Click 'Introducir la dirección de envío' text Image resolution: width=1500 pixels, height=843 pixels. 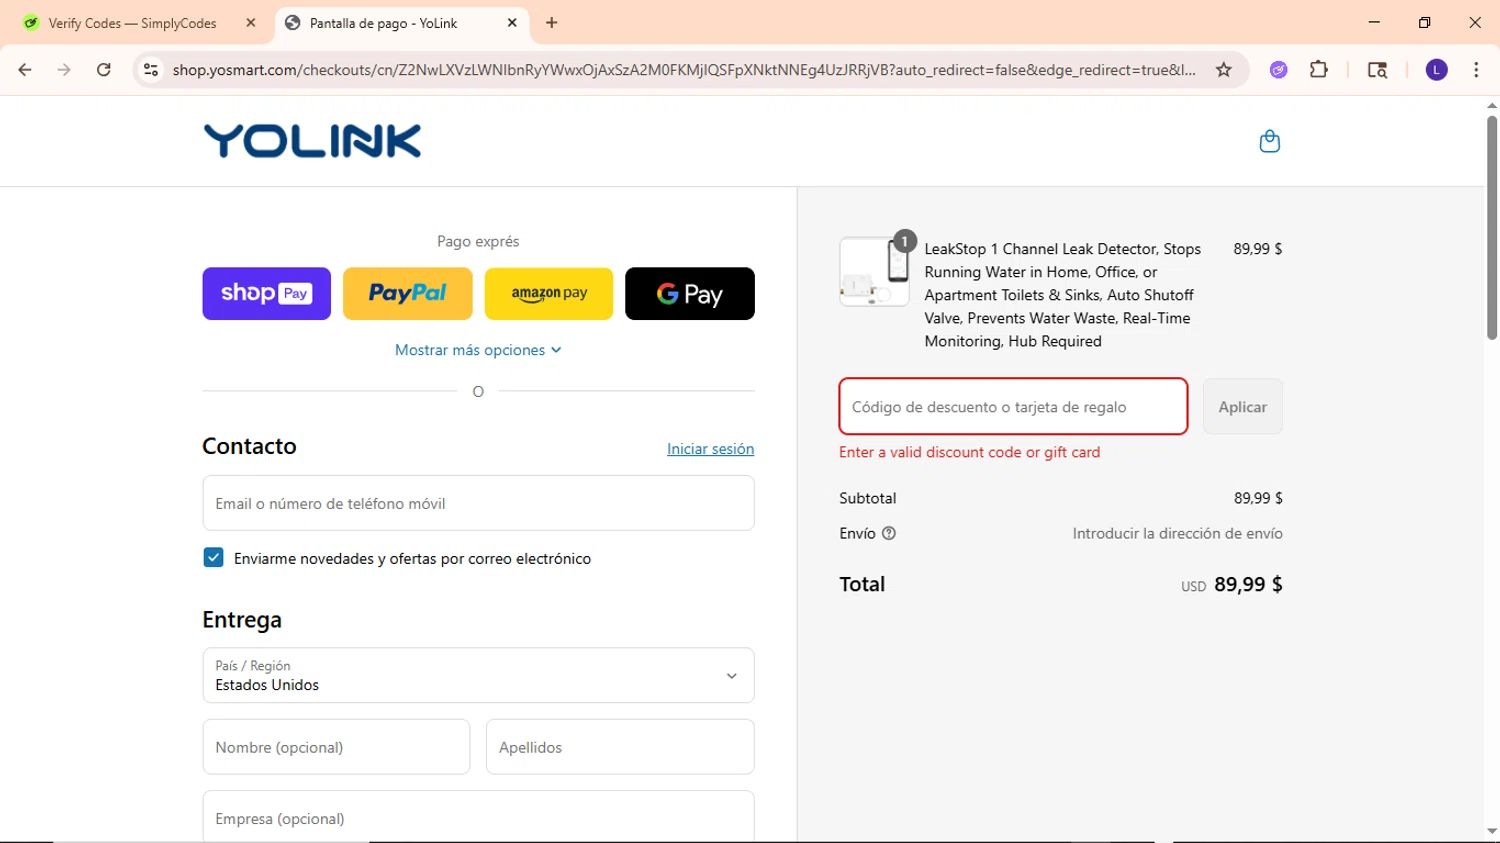(x=1177, y=534)
